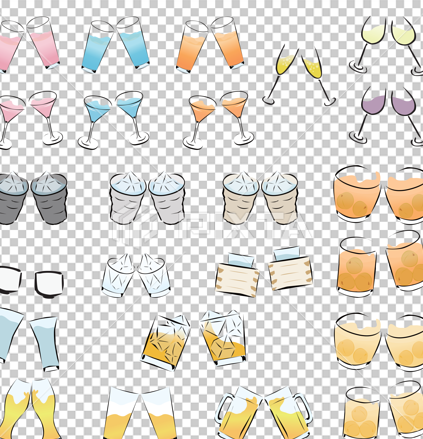This screenshot has height=439, width=423.
Task: Click the whiskey rocks glasses with ice
Action: (x=195, y=340)
